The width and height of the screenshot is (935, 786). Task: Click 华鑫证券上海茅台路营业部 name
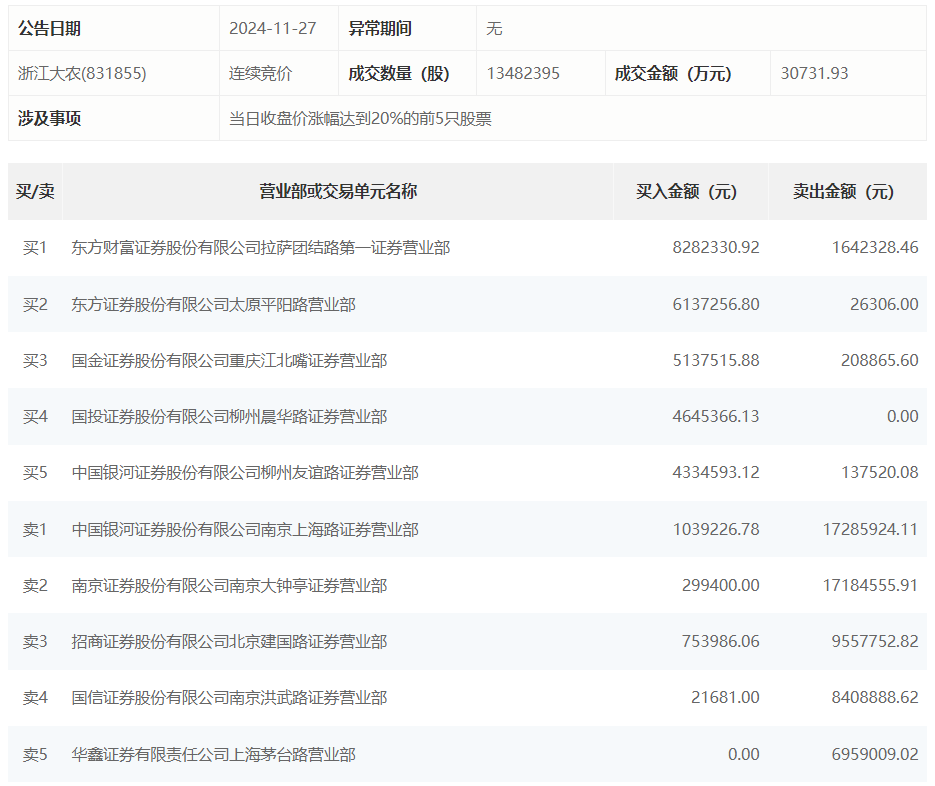click(213, 755)
